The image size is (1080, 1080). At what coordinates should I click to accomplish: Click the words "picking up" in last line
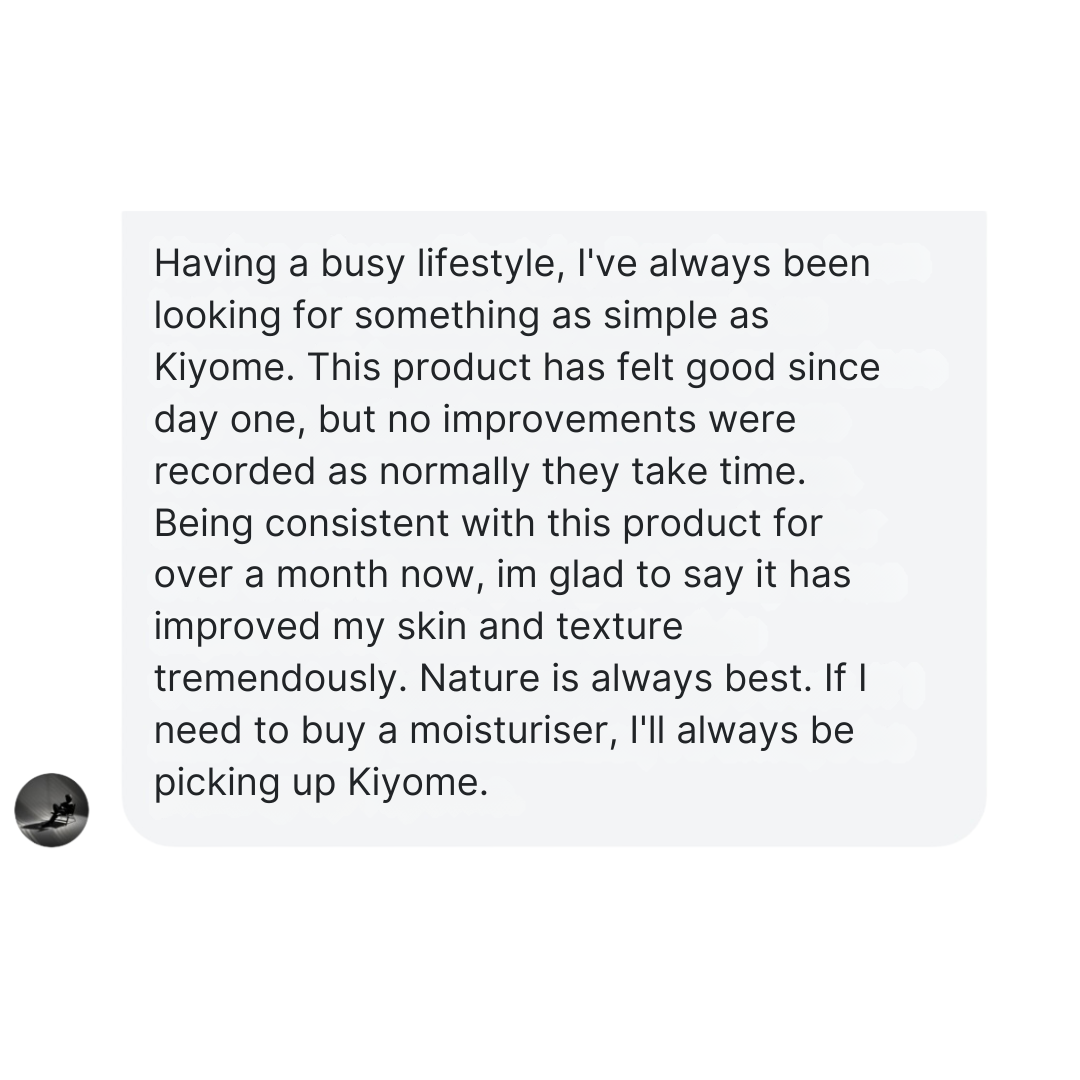244,783
